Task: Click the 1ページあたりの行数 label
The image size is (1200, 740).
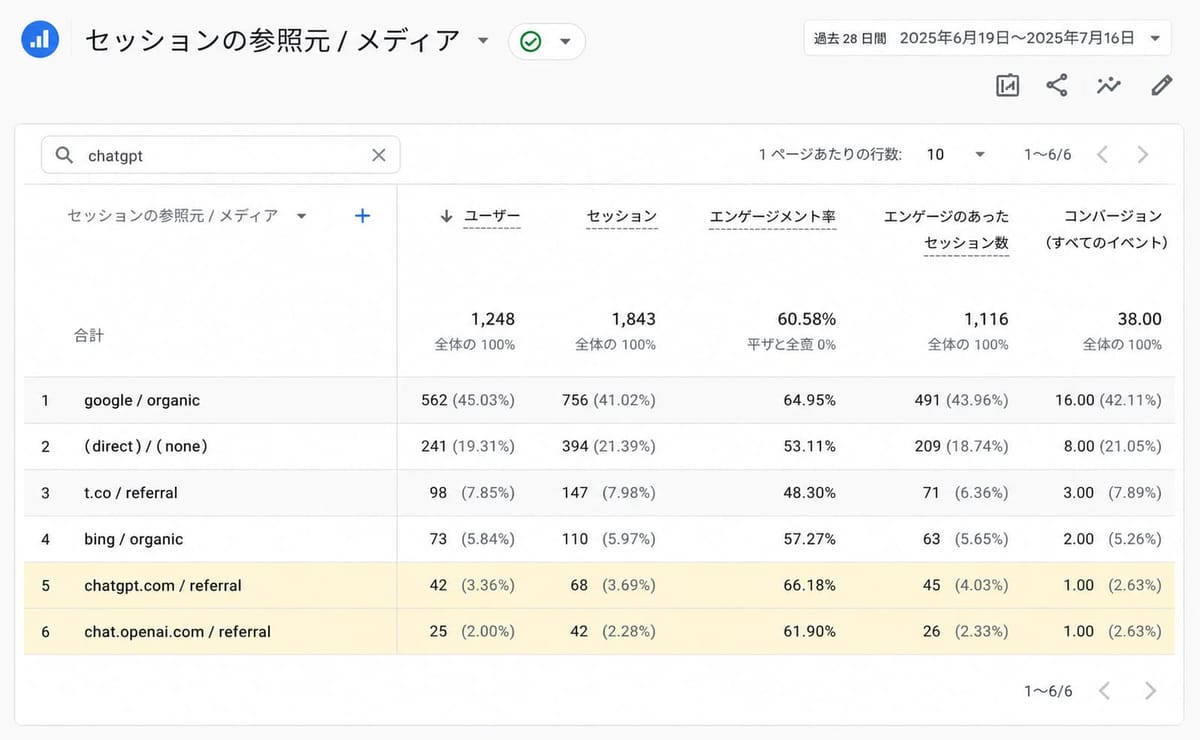Action: point(830,154)
